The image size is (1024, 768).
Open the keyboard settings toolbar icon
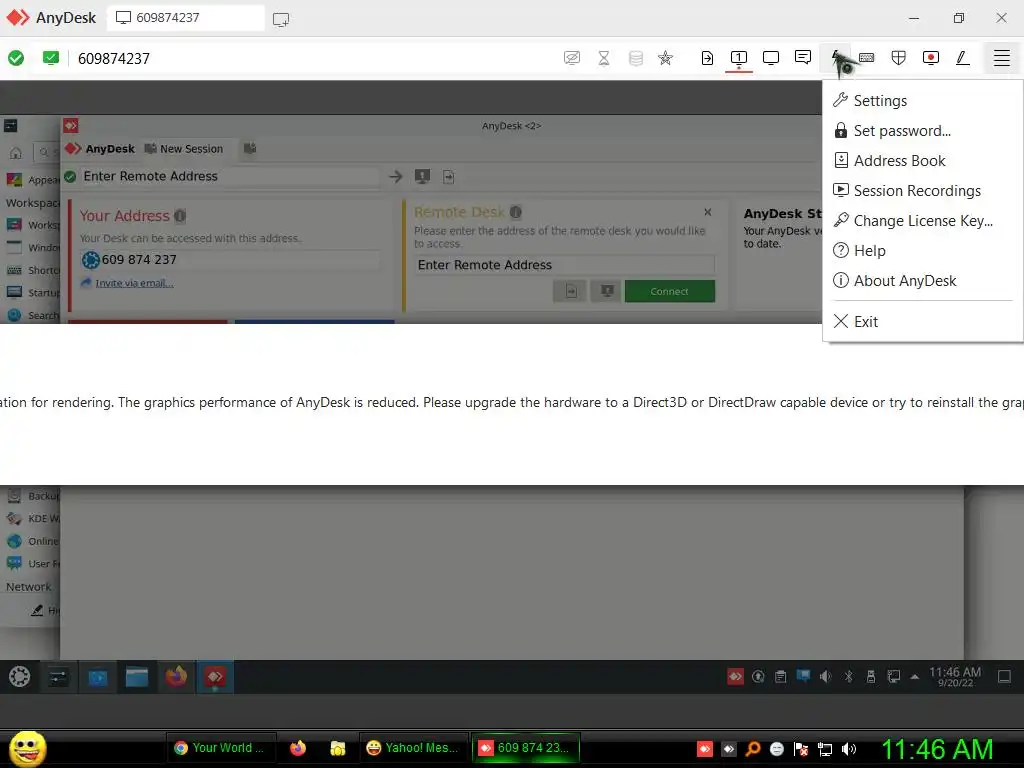click(867, 58)
